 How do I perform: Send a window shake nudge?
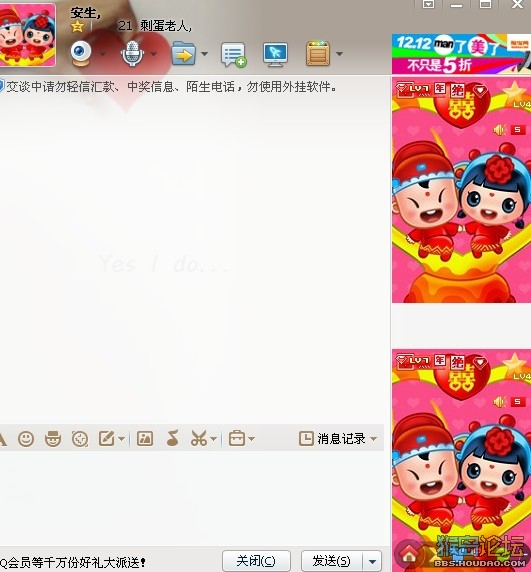pos(80,438)
